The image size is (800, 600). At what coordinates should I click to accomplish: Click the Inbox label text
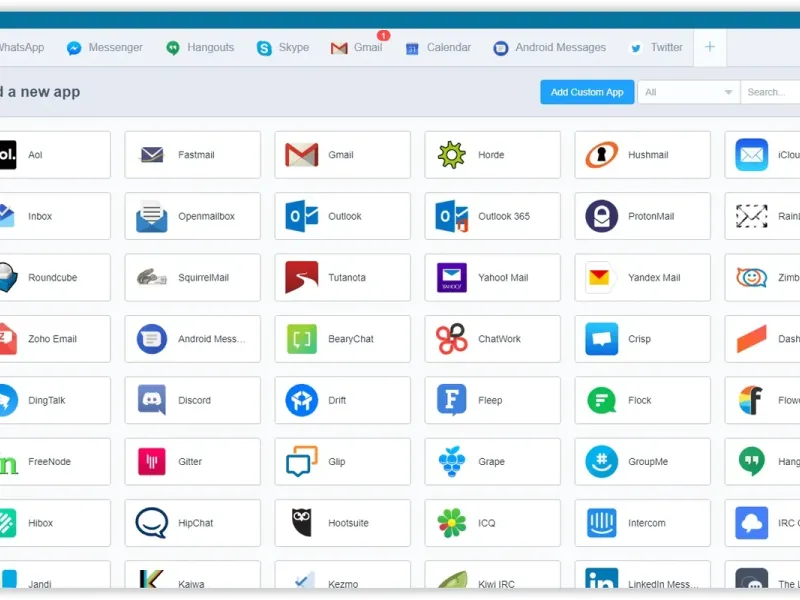40,216
